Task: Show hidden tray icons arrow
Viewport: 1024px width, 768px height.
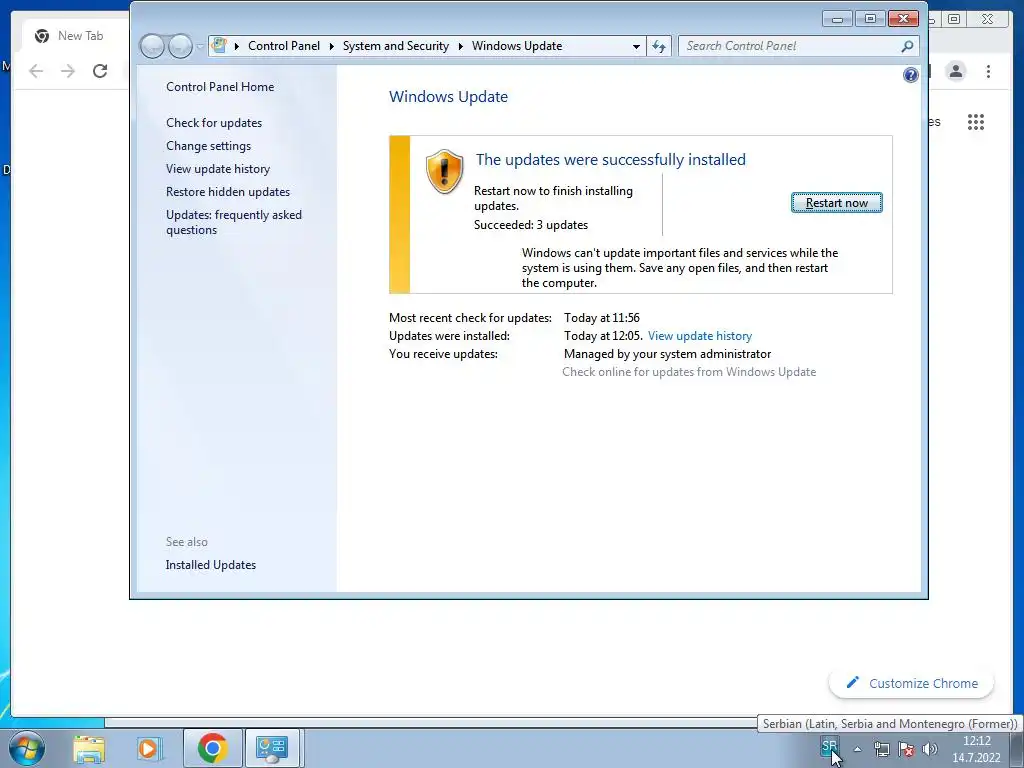Action: [x=857, y=749]
